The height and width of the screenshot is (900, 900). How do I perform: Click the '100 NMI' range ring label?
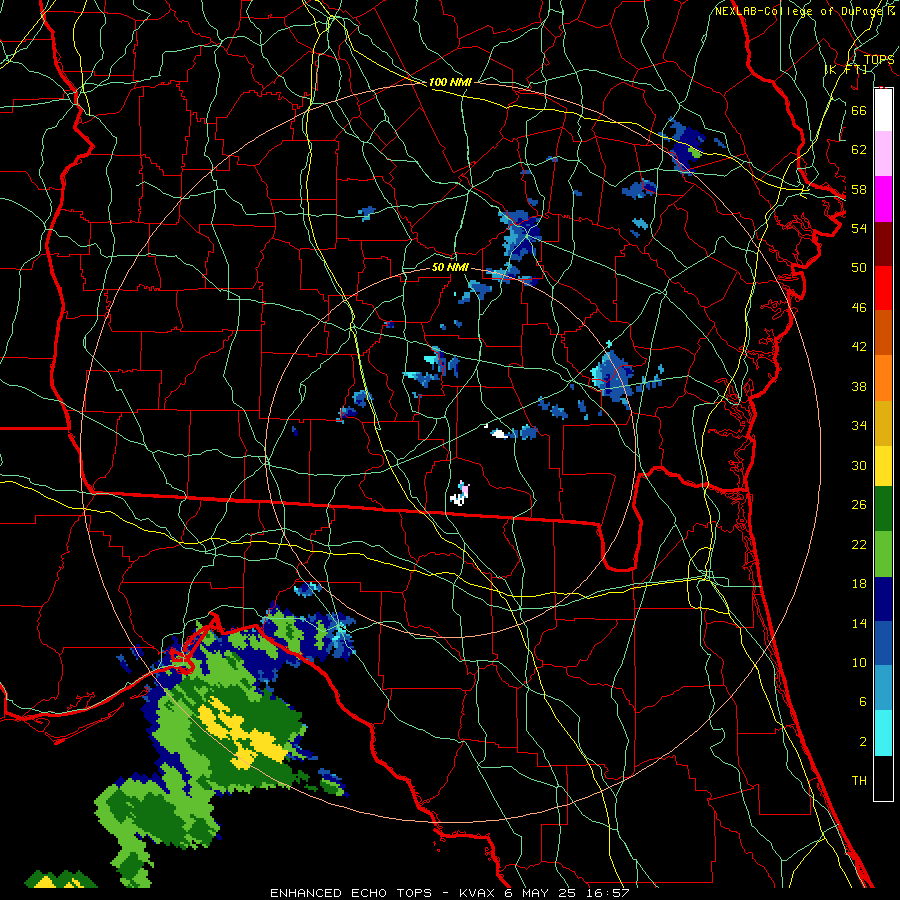[450, 82]
